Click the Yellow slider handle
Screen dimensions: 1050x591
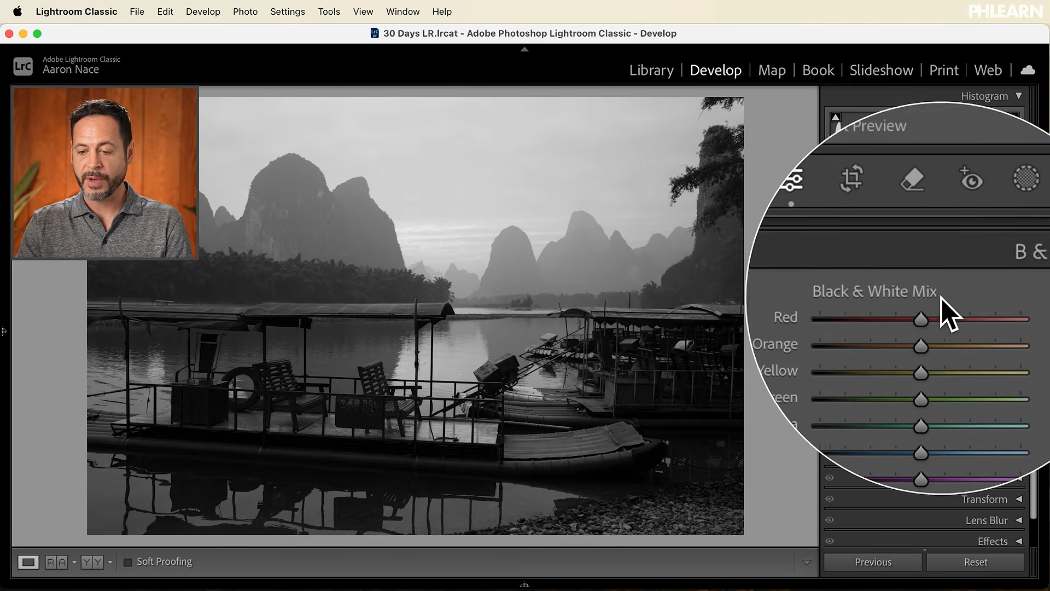pyautogui.click(x=921, y=373)
